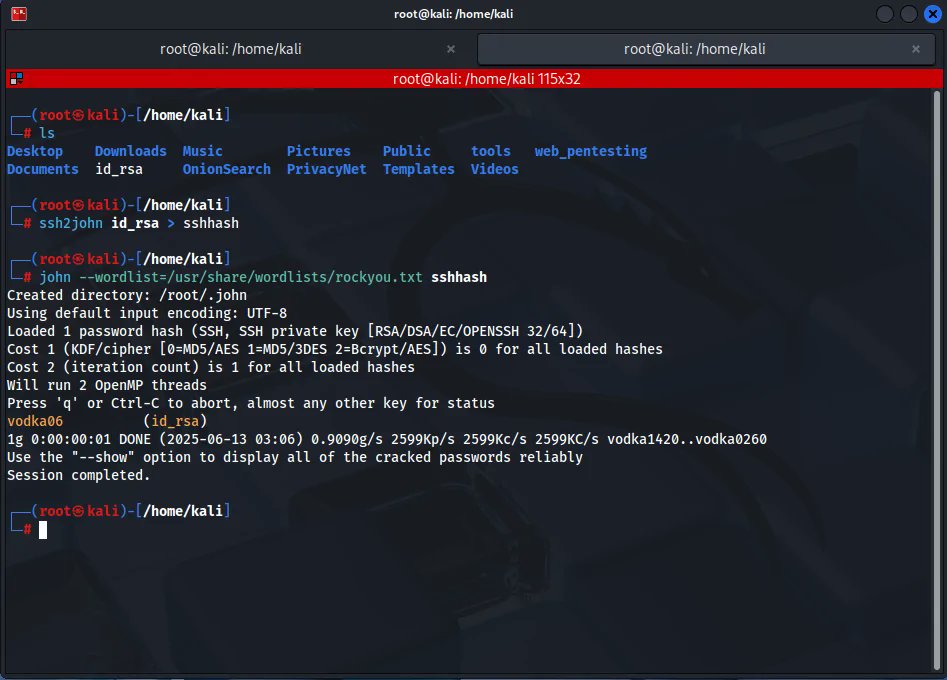Click the 'Session completed.' line

79,475
